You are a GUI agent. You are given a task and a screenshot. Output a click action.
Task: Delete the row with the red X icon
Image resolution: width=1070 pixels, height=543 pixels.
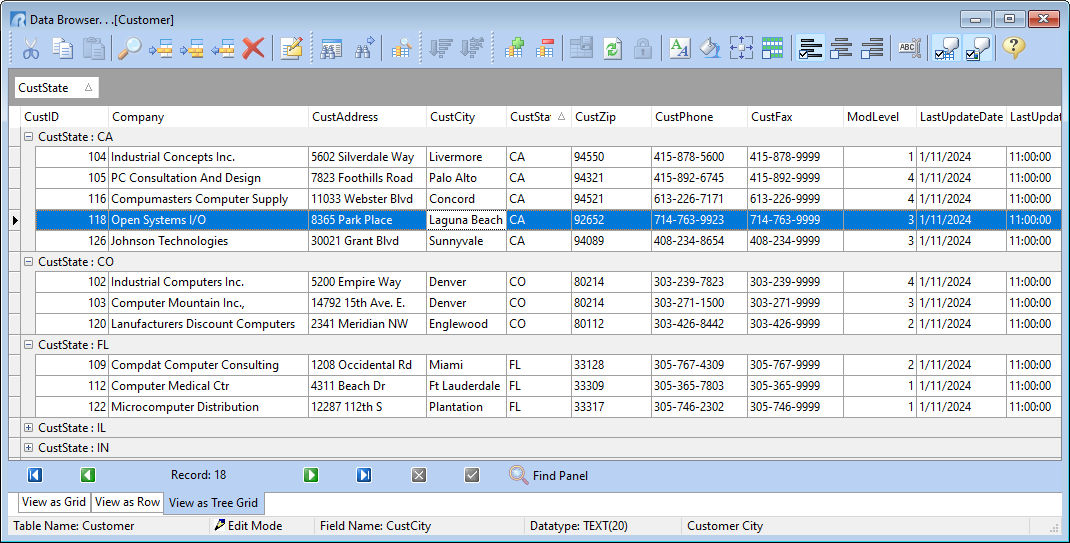pos(254,48)
